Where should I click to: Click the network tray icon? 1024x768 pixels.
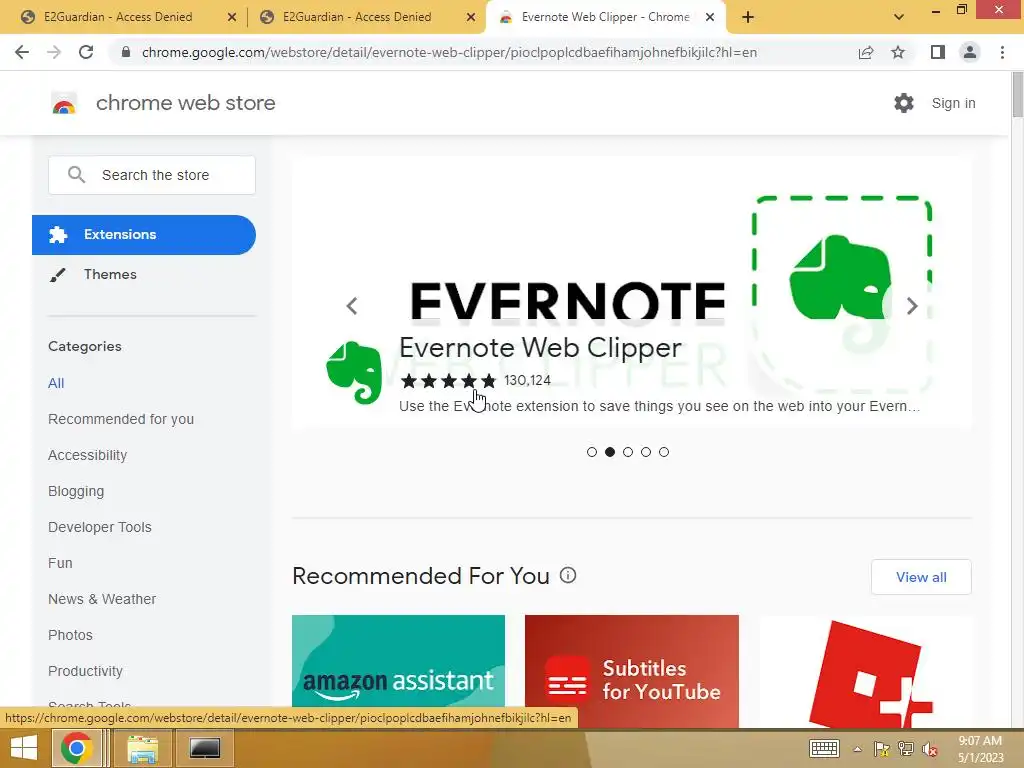click(906, 749)
